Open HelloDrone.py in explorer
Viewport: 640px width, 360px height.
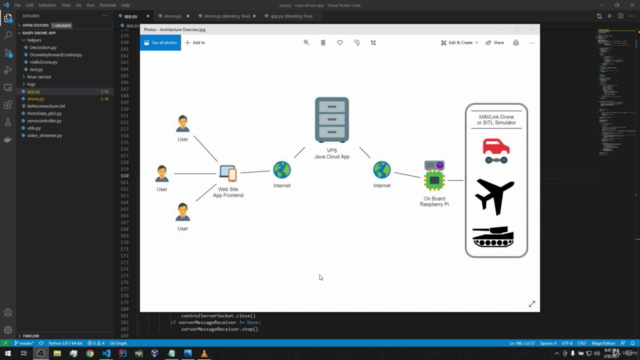click(44, 62)
